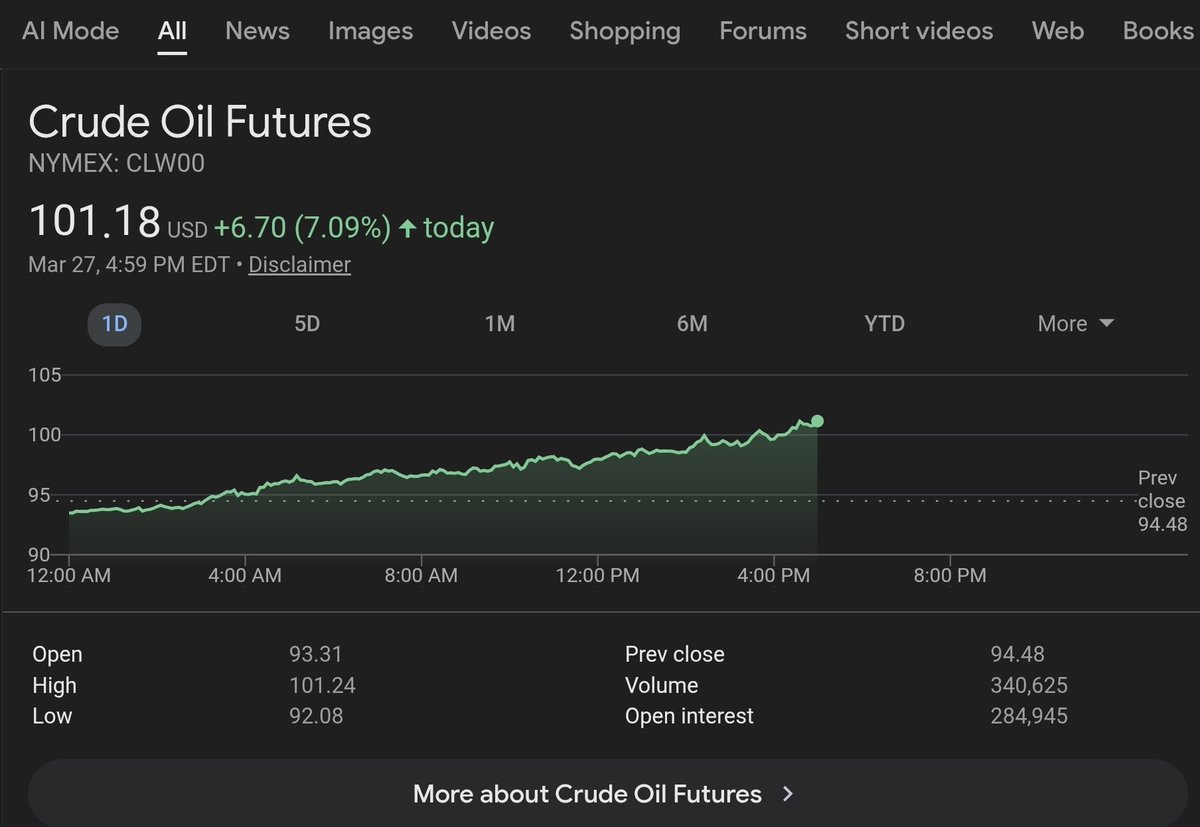Show the 6M chart range
The image size is (1200, 827).
point(692,324)
